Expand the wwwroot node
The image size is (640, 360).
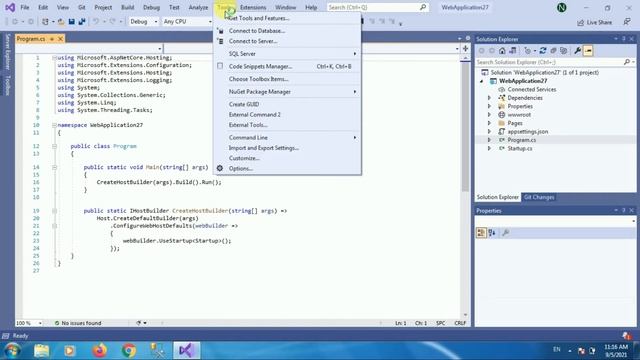click(489, 115)
